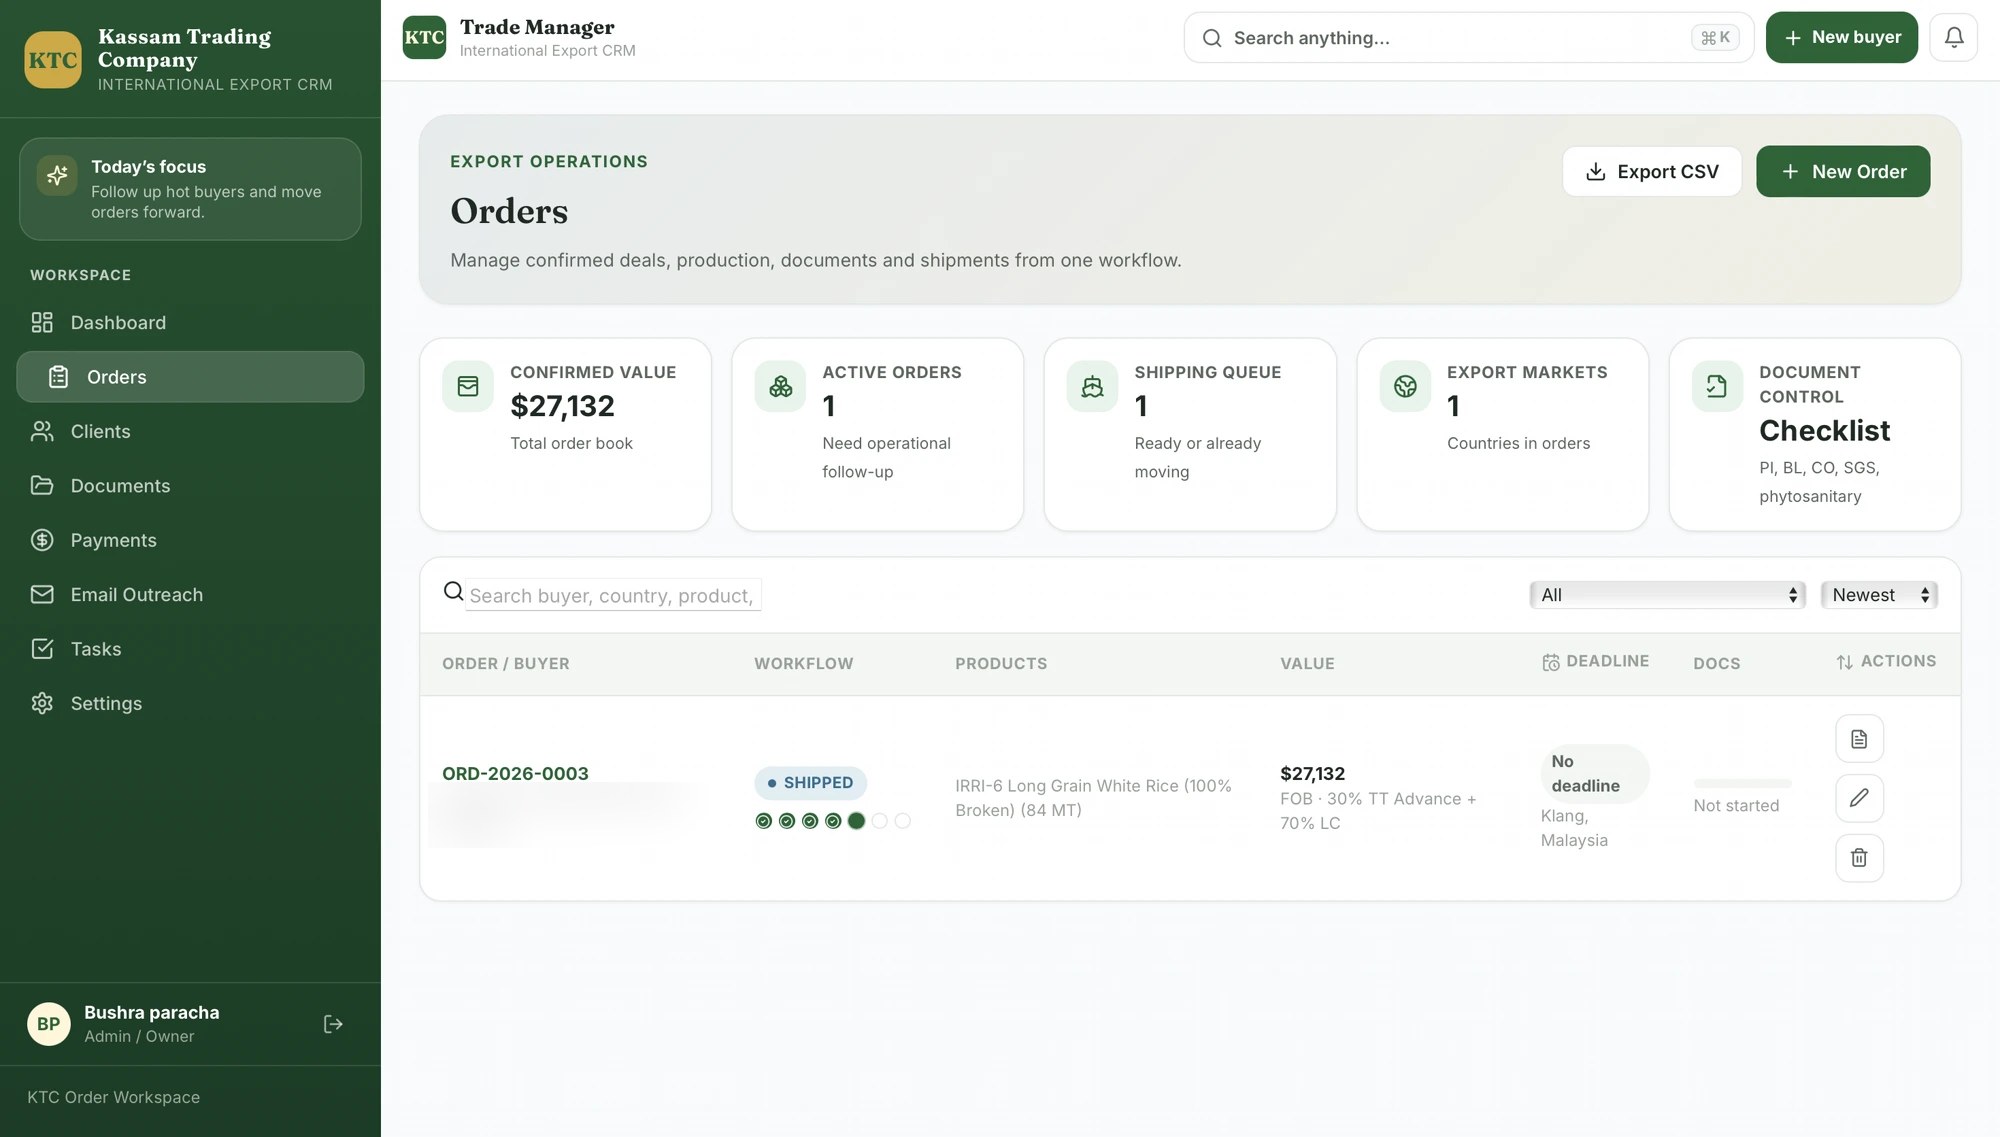Click the Products column header
The width and height of the screenshot is (2000, 1137).
1001,663
